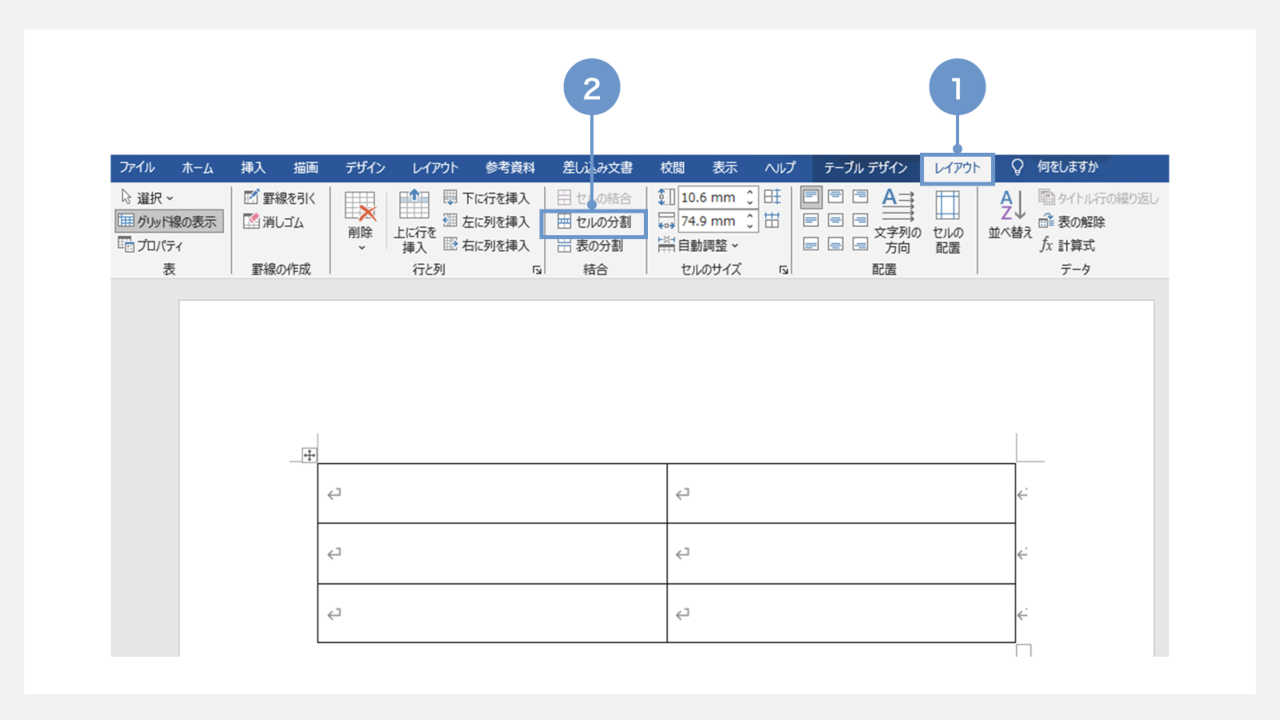Click the first row left cell
Screen dimensions: 1280x720
pyautogui.click(x=492, y=493)
